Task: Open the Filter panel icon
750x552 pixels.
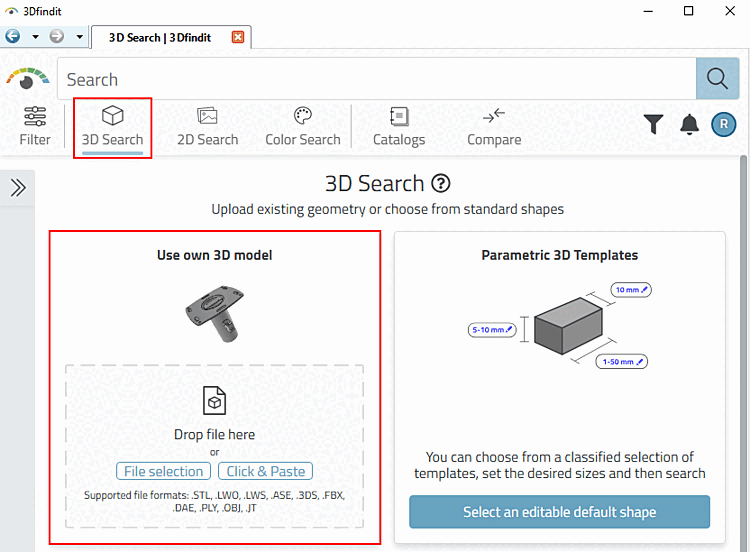Action: click(x=35, y=126)
